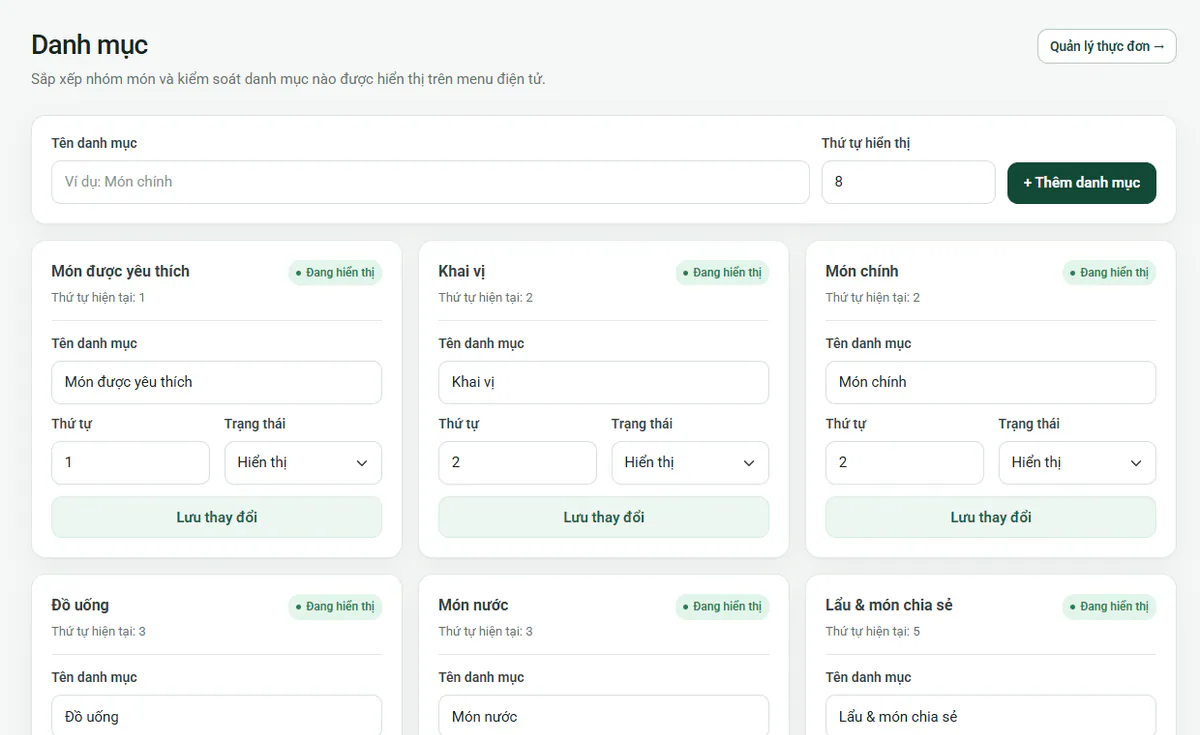Click the Khai vị card title

coord(462,271)
